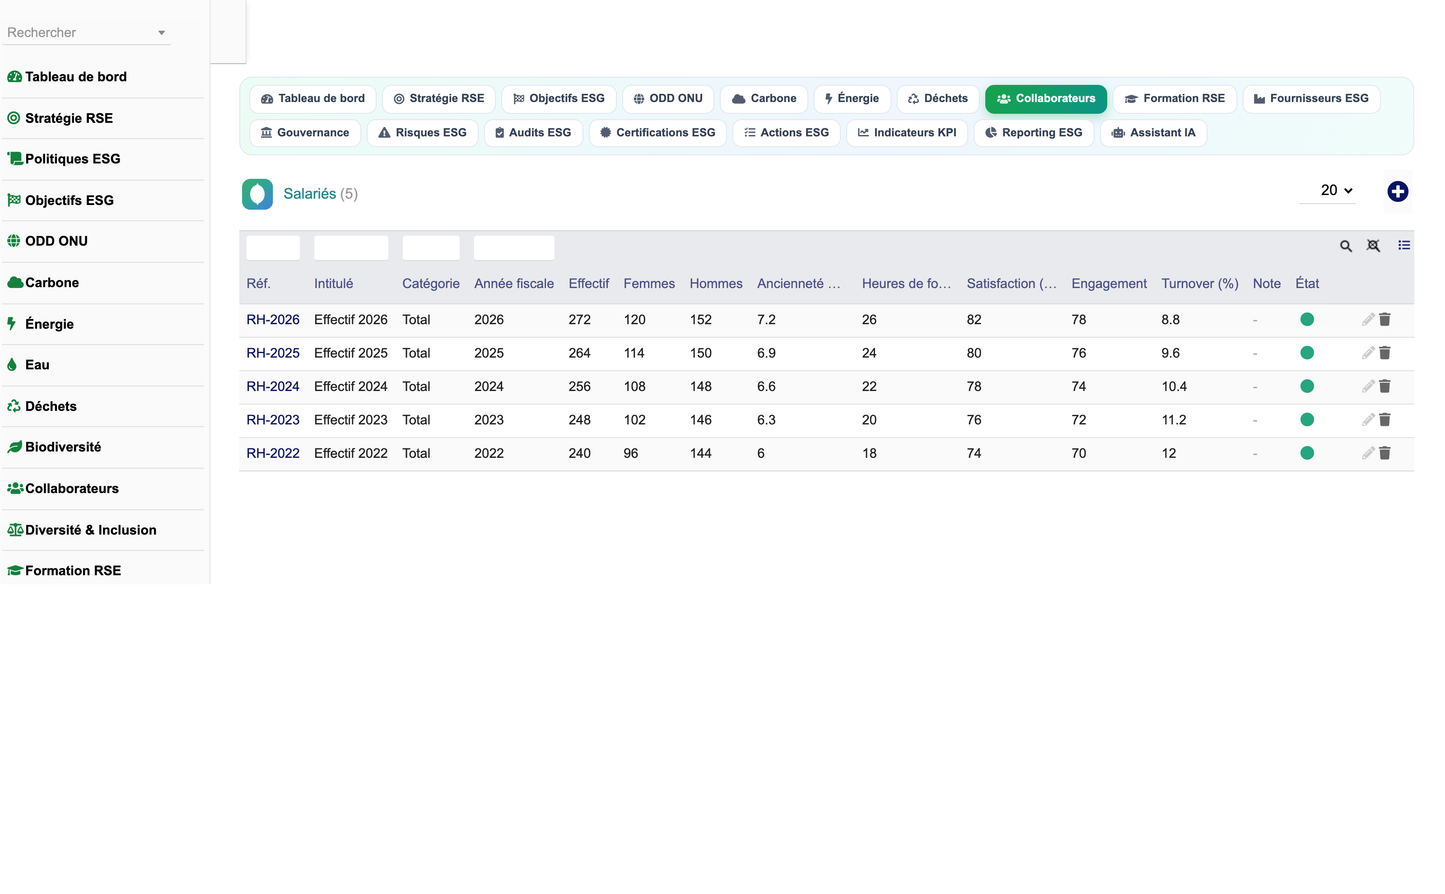Image resolution: width=1445 pixels, height=894 pixels.
Task: Switch to the Reporting ESG tab
Action: point(1033,133)
